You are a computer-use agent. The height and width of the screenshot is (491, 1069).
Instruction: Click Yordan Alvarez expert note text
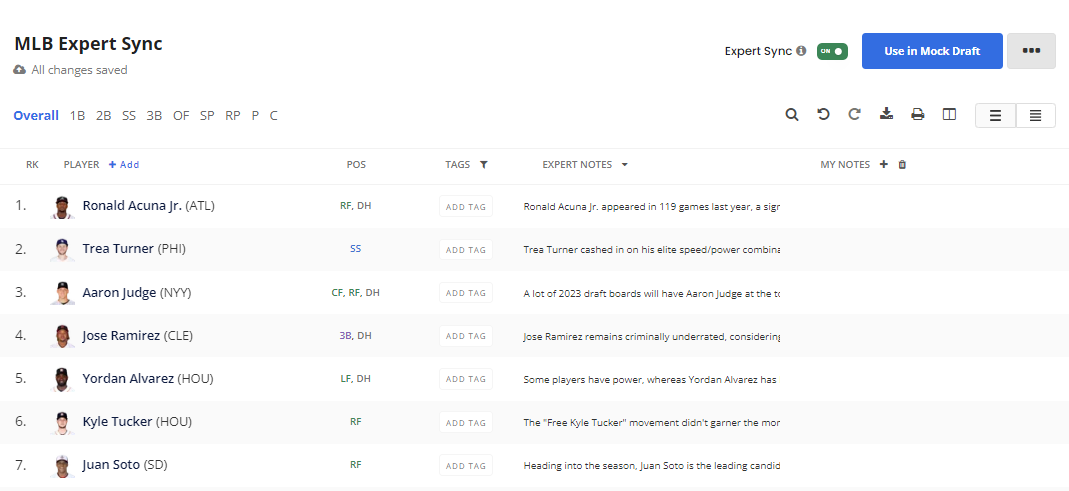(650, 379)
